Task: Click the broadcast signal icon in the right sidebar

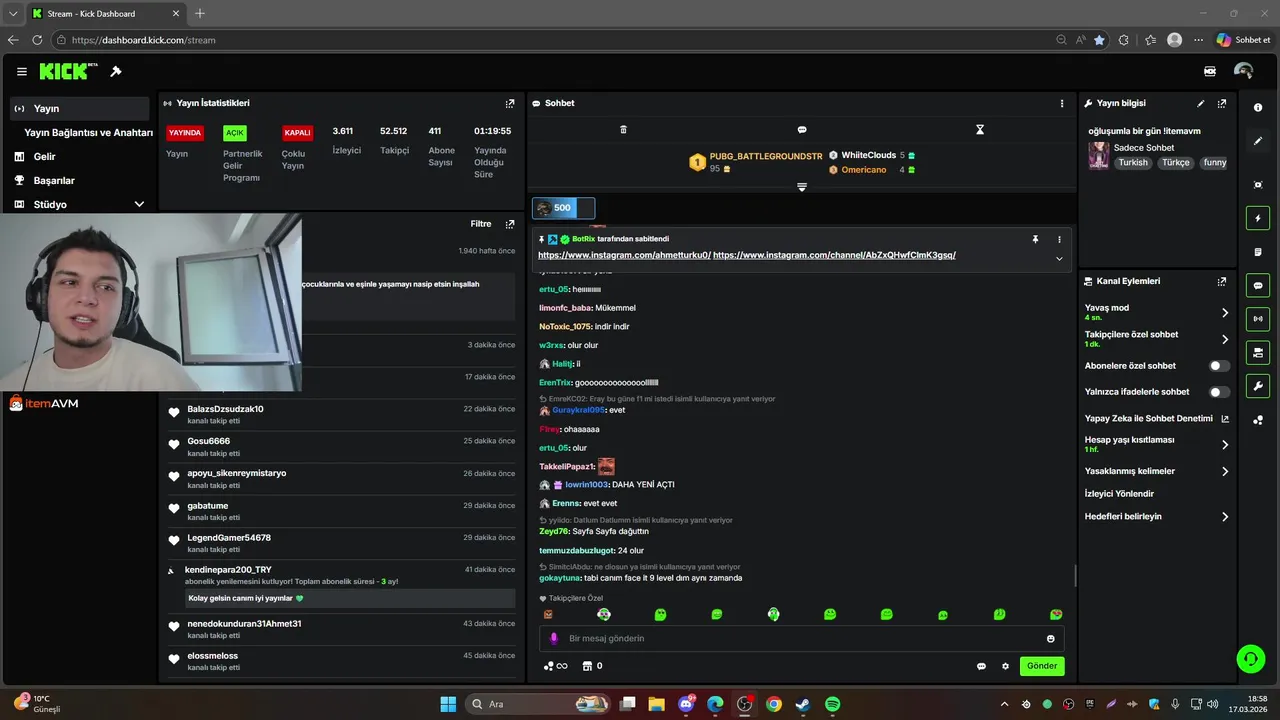Action: click(x=1258, y=319)
